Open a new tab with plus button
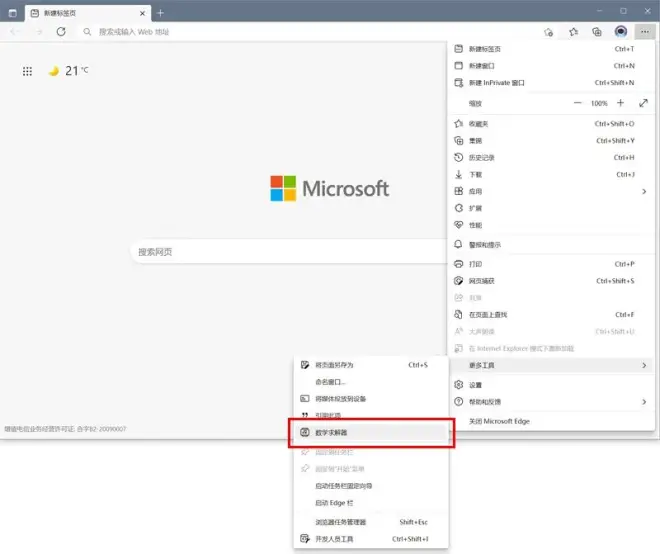The width and height of the screenshot is (660, 554). [x=160, y=13]
